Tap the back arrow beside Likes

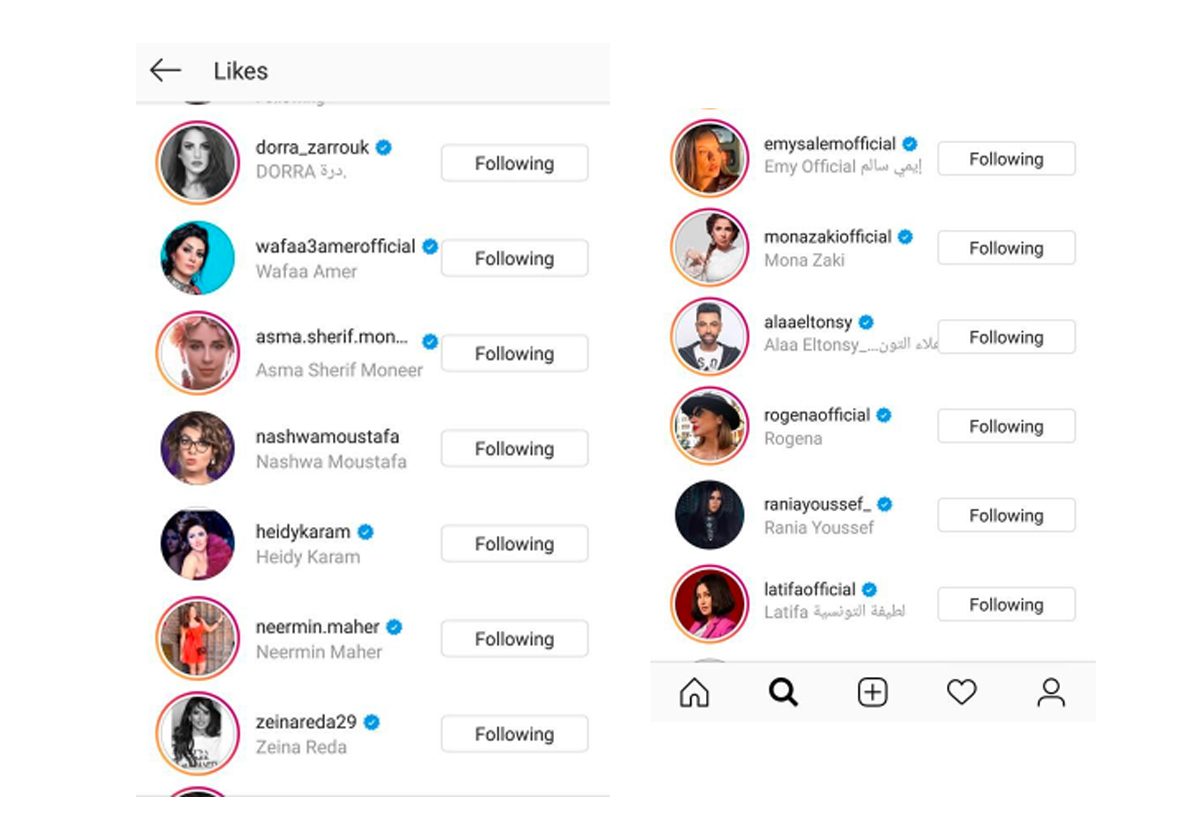pyautogui.click(x=165, y=70)
